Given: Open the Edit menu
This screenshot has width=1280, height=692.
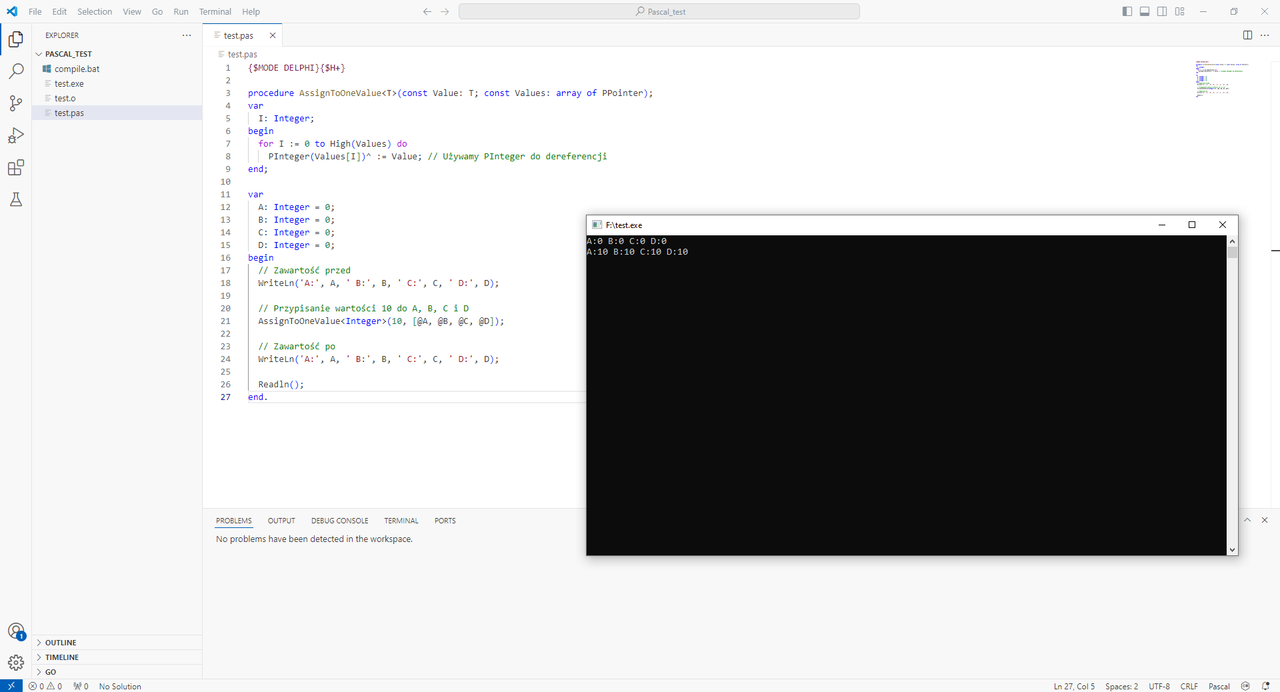Looking at the screenshot, I should pyautogui.click(x=59, y=11).
